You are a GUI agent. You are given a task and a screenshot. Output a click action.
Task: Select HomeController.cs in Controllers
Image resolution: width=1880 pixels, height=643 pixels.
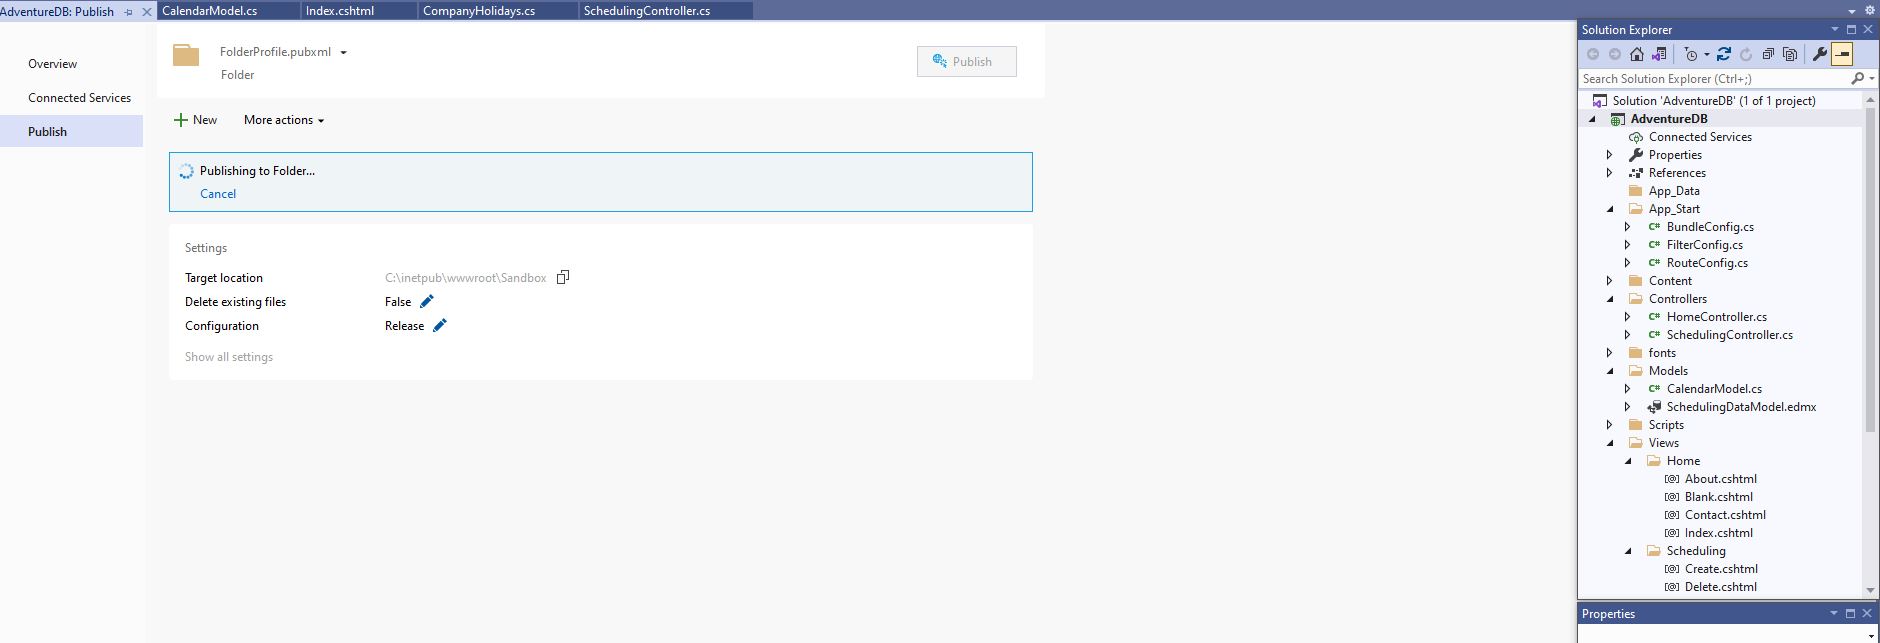pos(1716,317)
